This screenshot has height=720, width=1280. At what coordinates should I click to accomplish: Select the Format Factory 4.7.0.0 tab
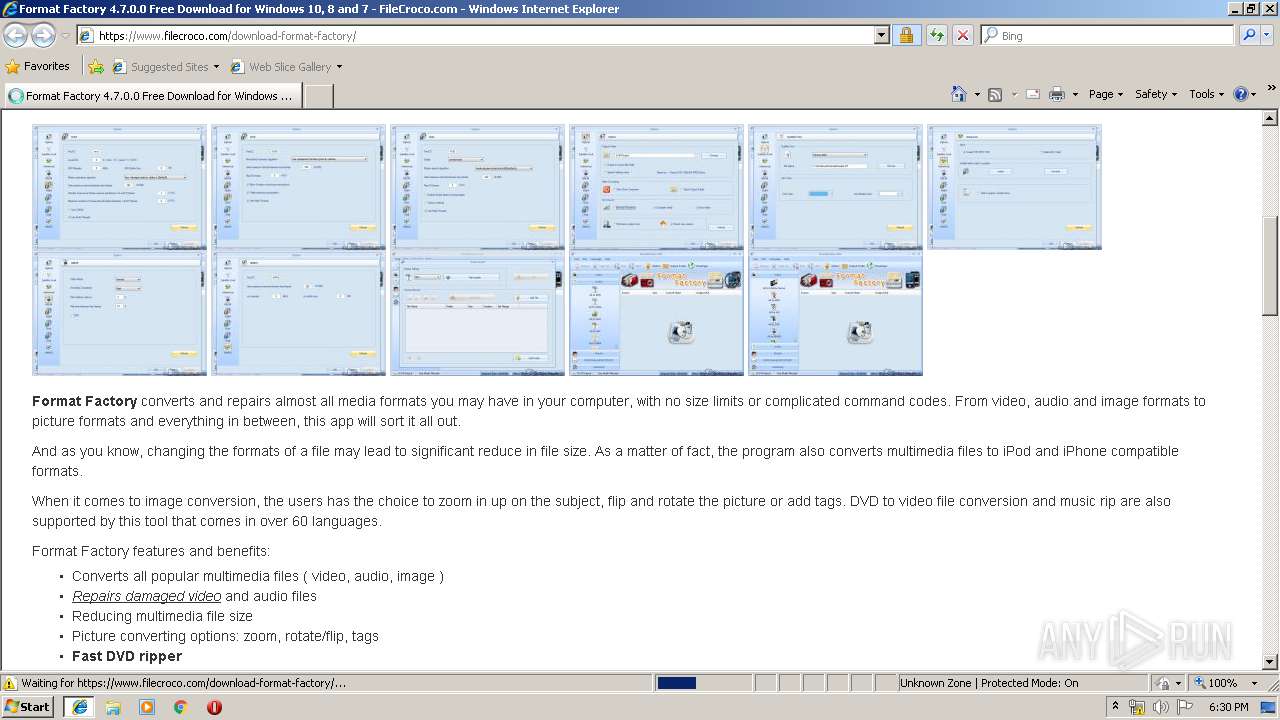pyautogui.click(x=151, y=96)
